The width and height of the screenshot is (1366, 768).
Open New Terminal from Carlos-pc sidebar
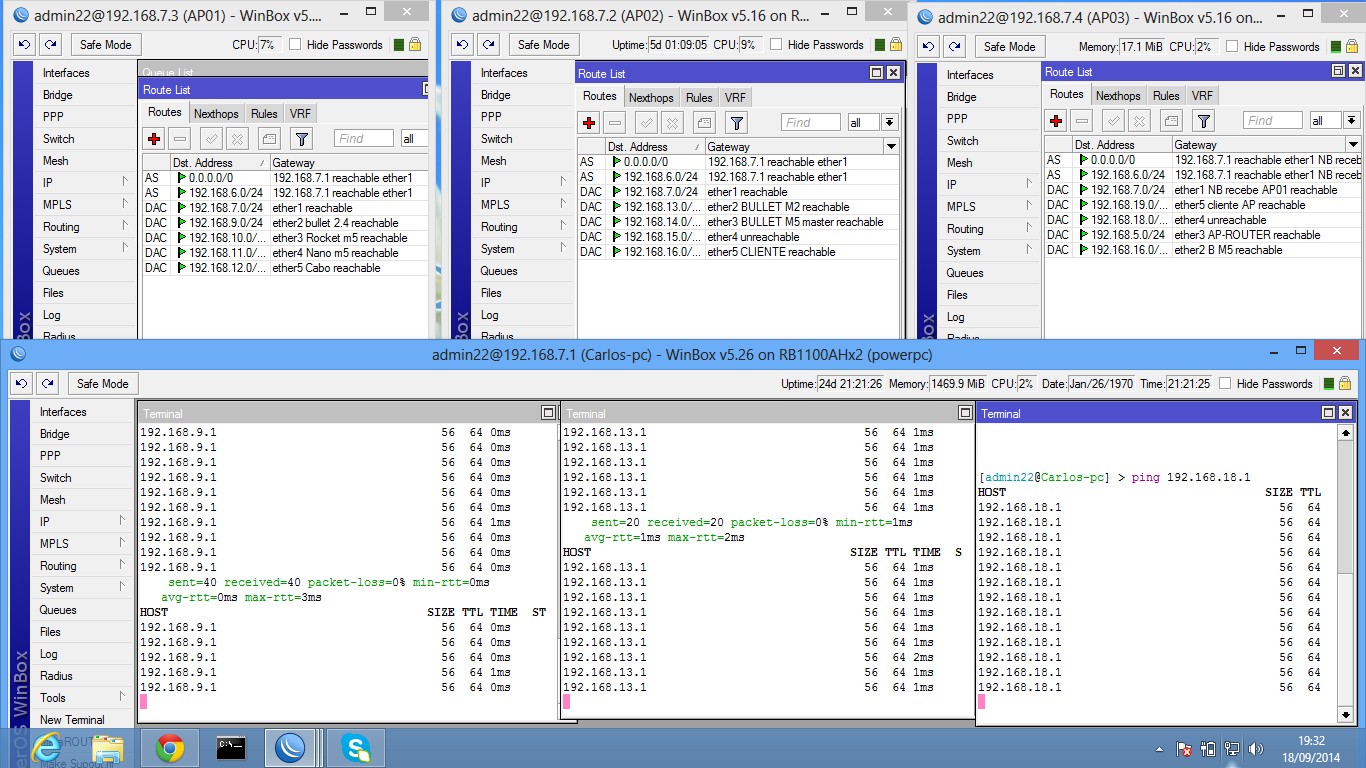[72, 720]
